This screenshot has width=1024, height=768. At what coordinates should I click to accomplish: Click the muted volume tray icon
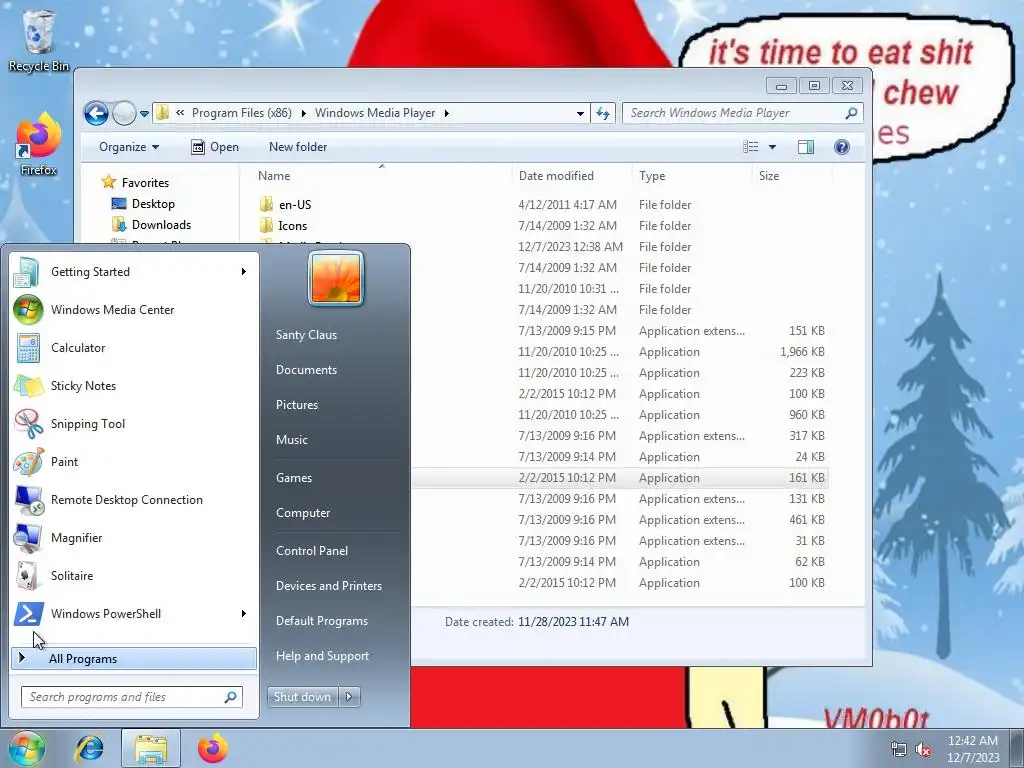923,749
